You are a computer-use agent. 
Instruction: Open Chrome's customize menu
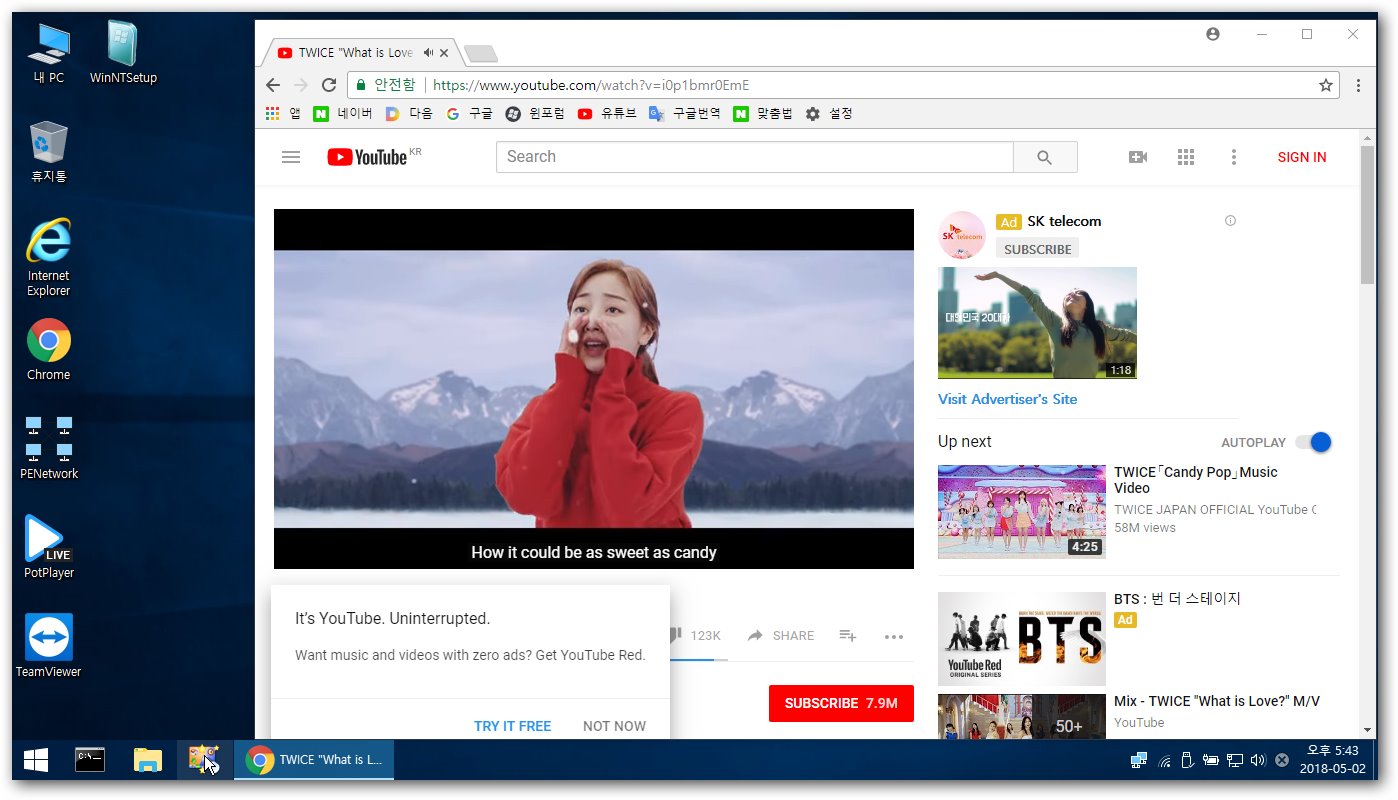(x=1358, y=85)
